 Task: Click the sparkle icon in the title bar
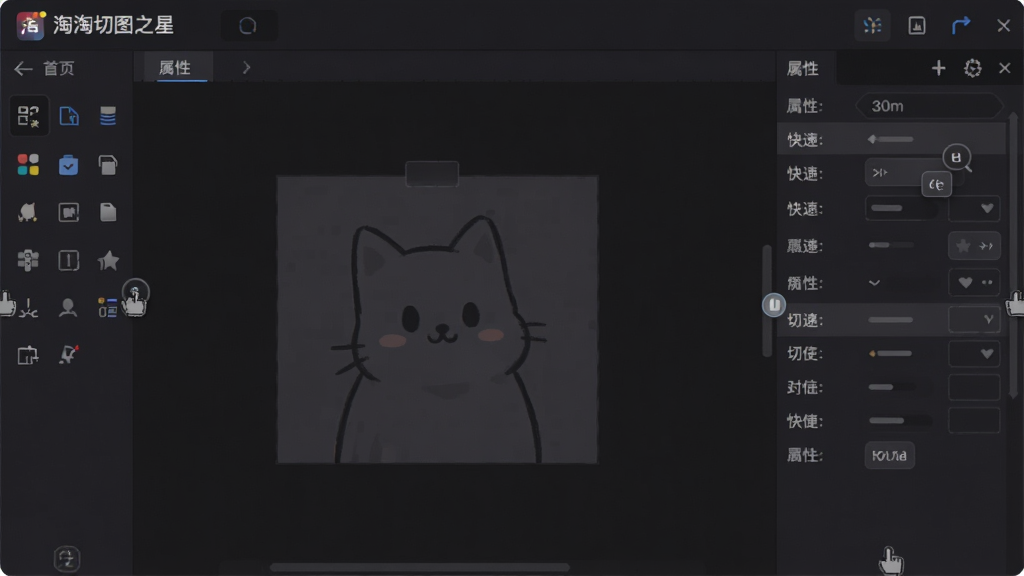point(872,25)
